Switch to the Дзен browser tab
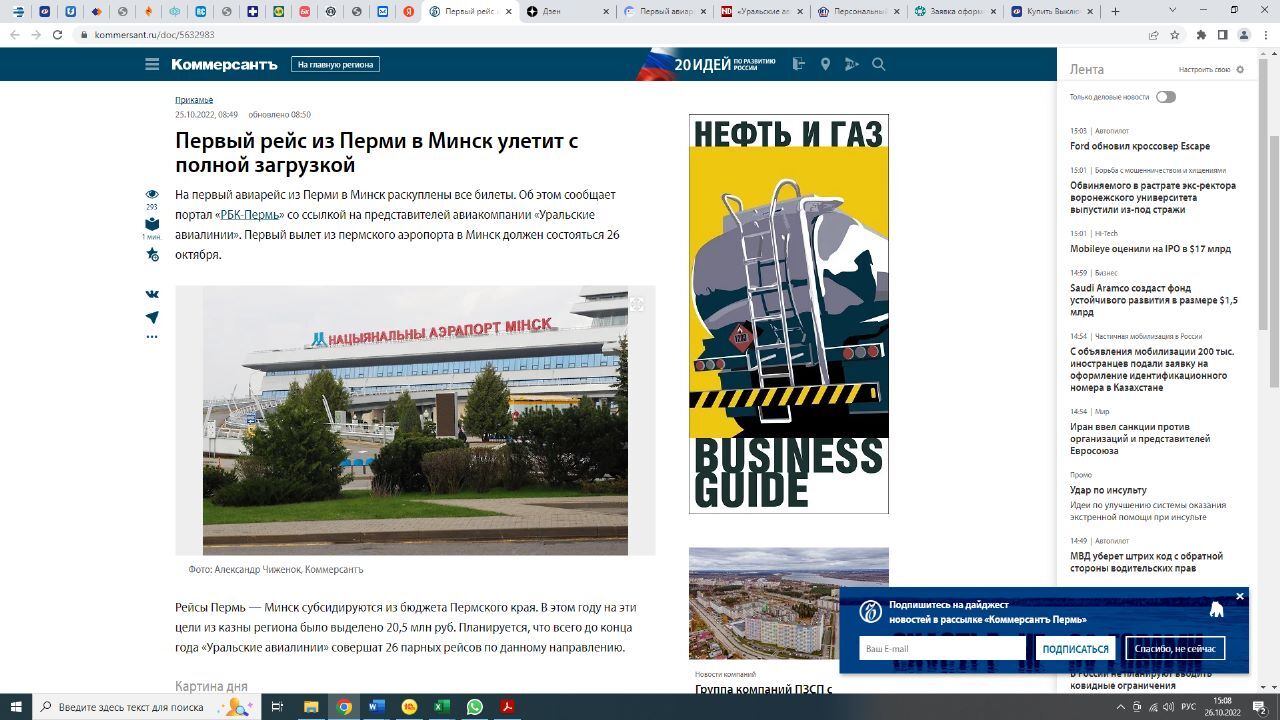 565,12
